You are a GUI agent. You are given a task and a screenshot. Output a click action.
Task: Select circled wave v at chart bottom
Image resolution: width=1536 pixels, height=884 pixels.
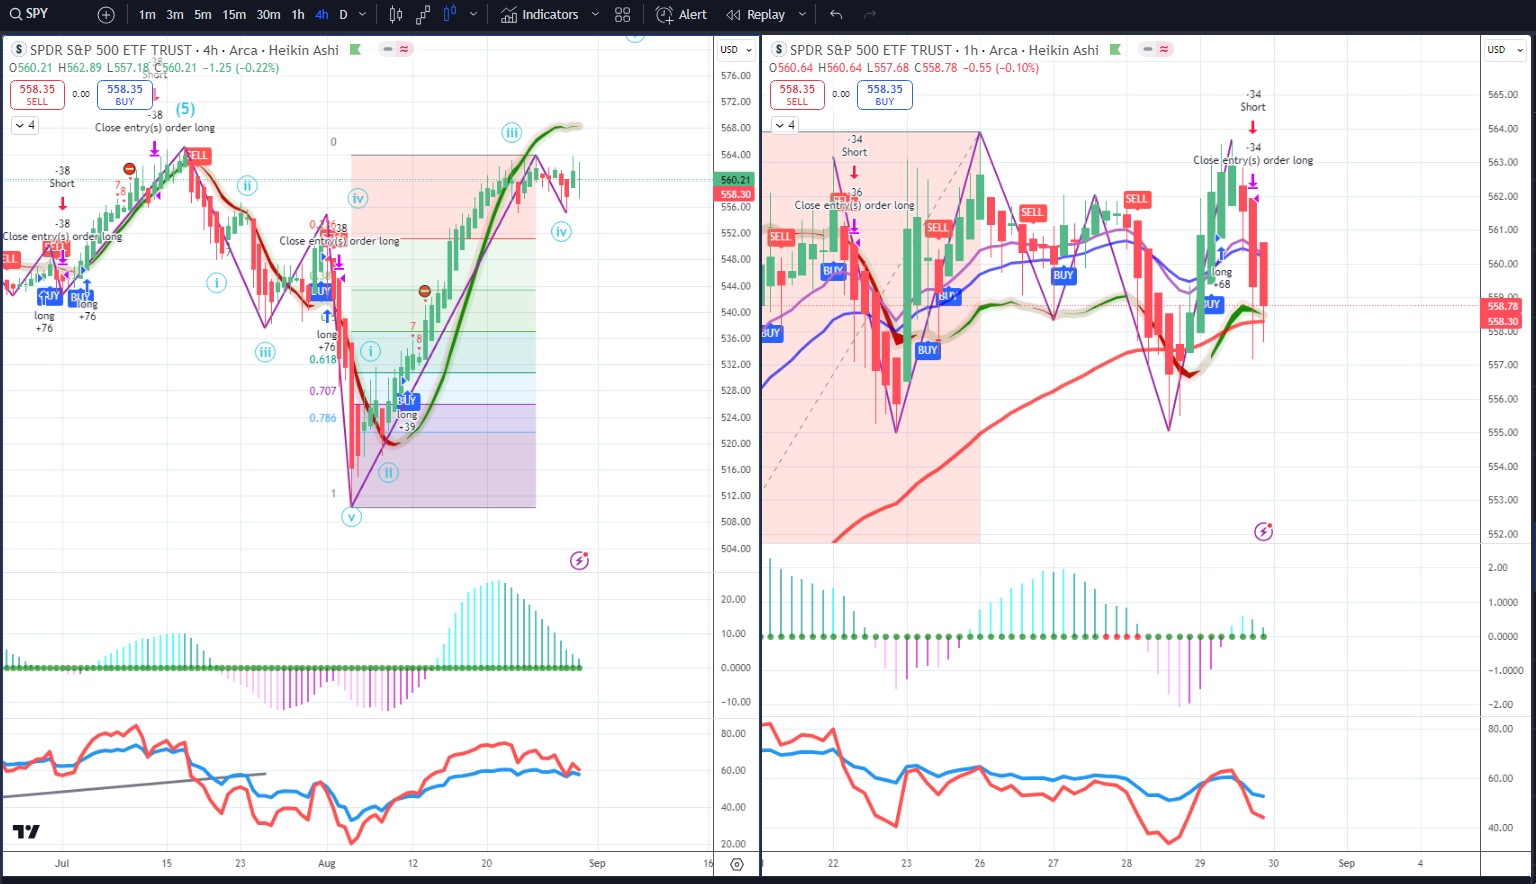point(351,517)
